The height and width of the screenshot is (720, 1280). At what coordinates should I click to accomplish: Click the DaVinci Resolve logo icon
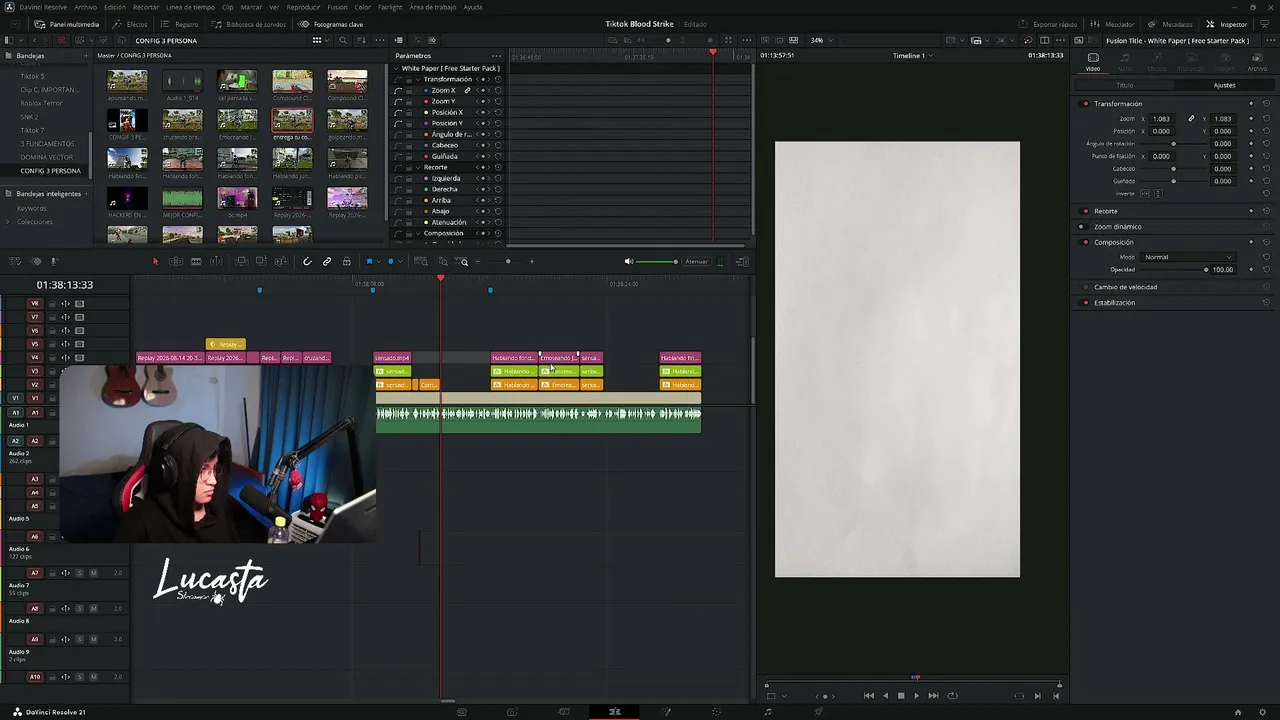coord(17,712)
